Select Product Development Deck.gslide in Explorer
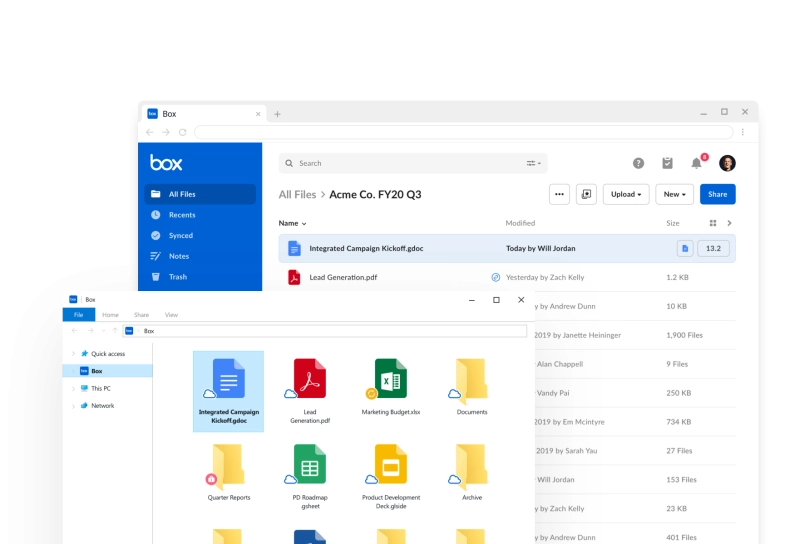The image size is (800, 544). point(391,477)
